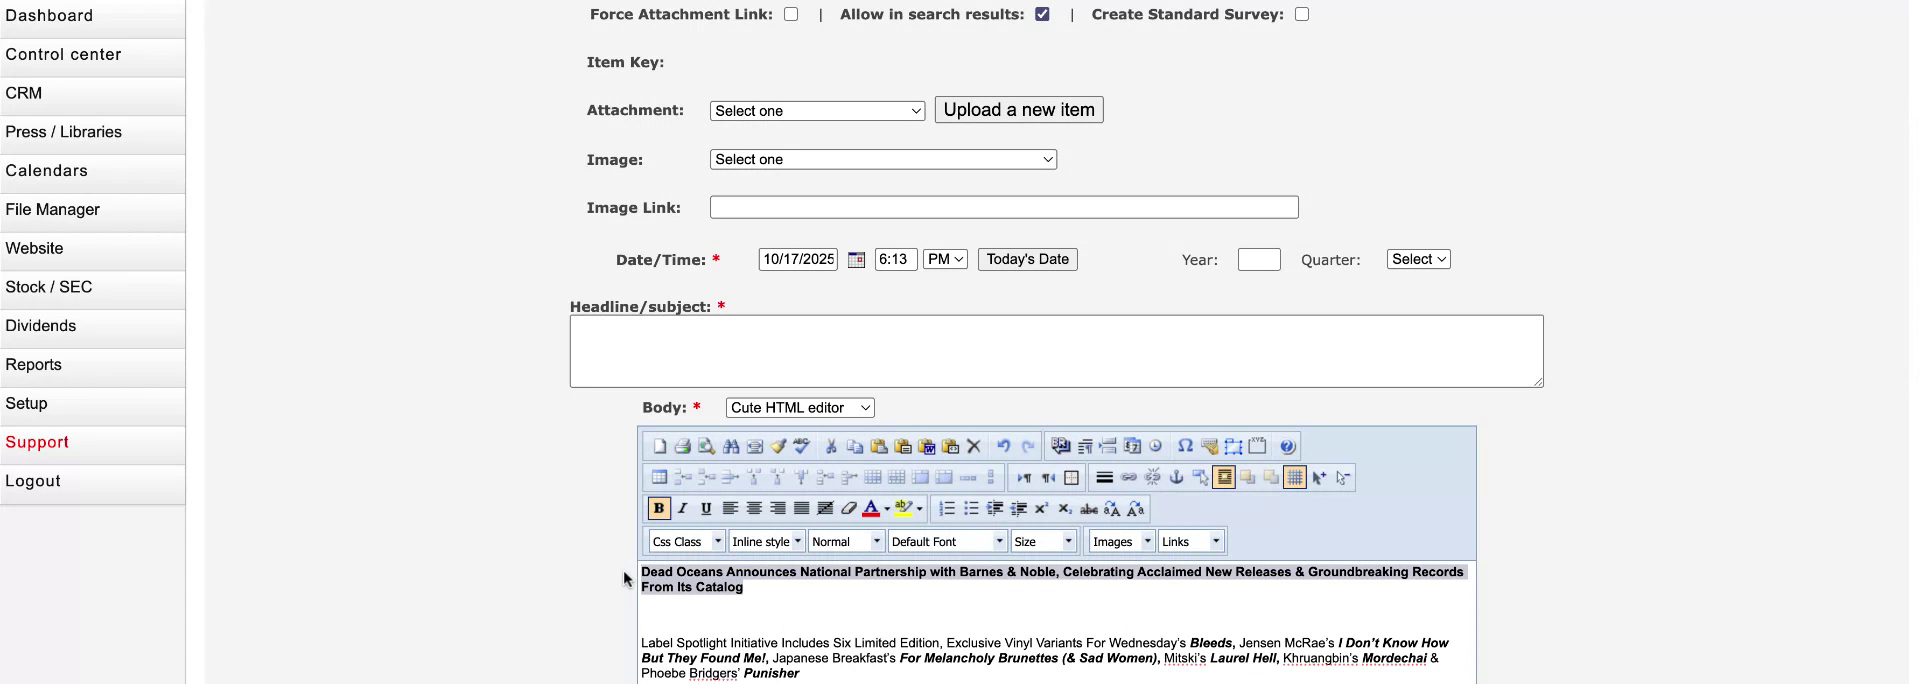This screenshot has width=1920, height=684.
Task: Open the editor Help question mark icon
Action: [x=1288, y=447]
